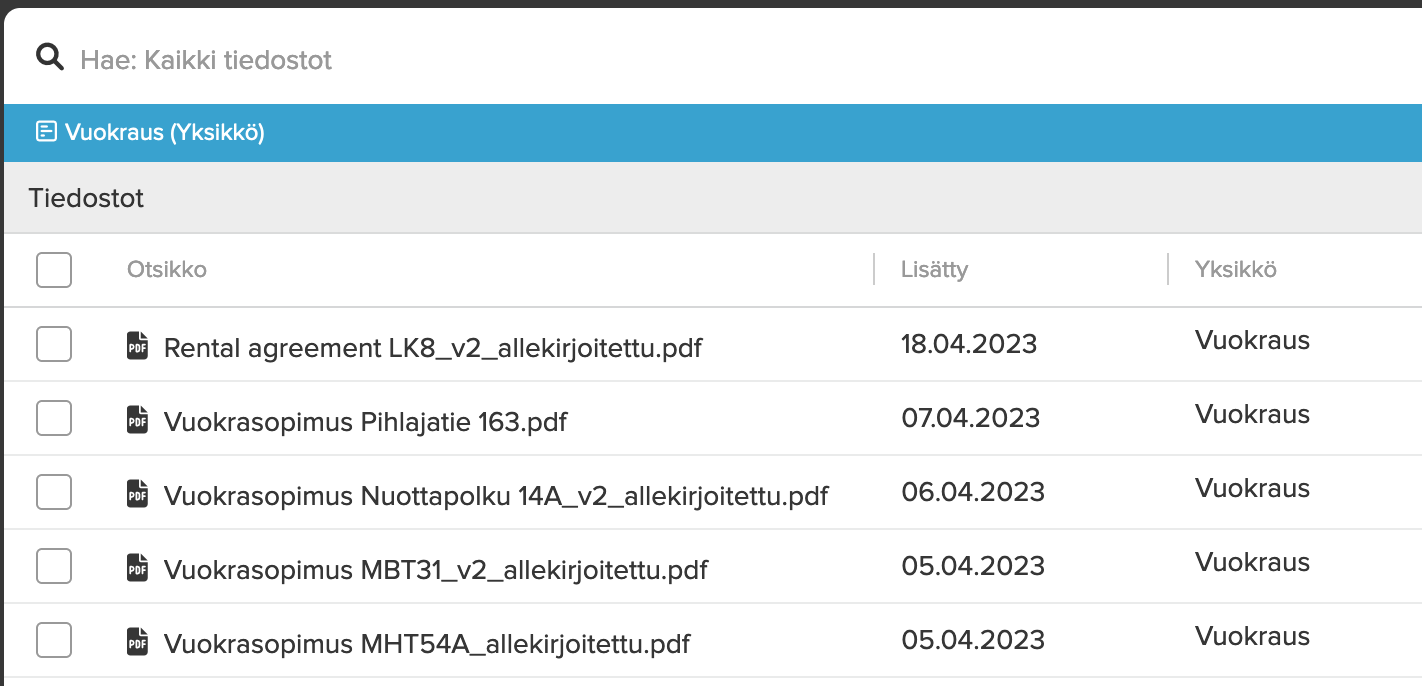Mark the MHT54A_allekirjoitettu.pdf checkbox
The width and height of the screenshot is (1422, 686).
click(54, 640)
